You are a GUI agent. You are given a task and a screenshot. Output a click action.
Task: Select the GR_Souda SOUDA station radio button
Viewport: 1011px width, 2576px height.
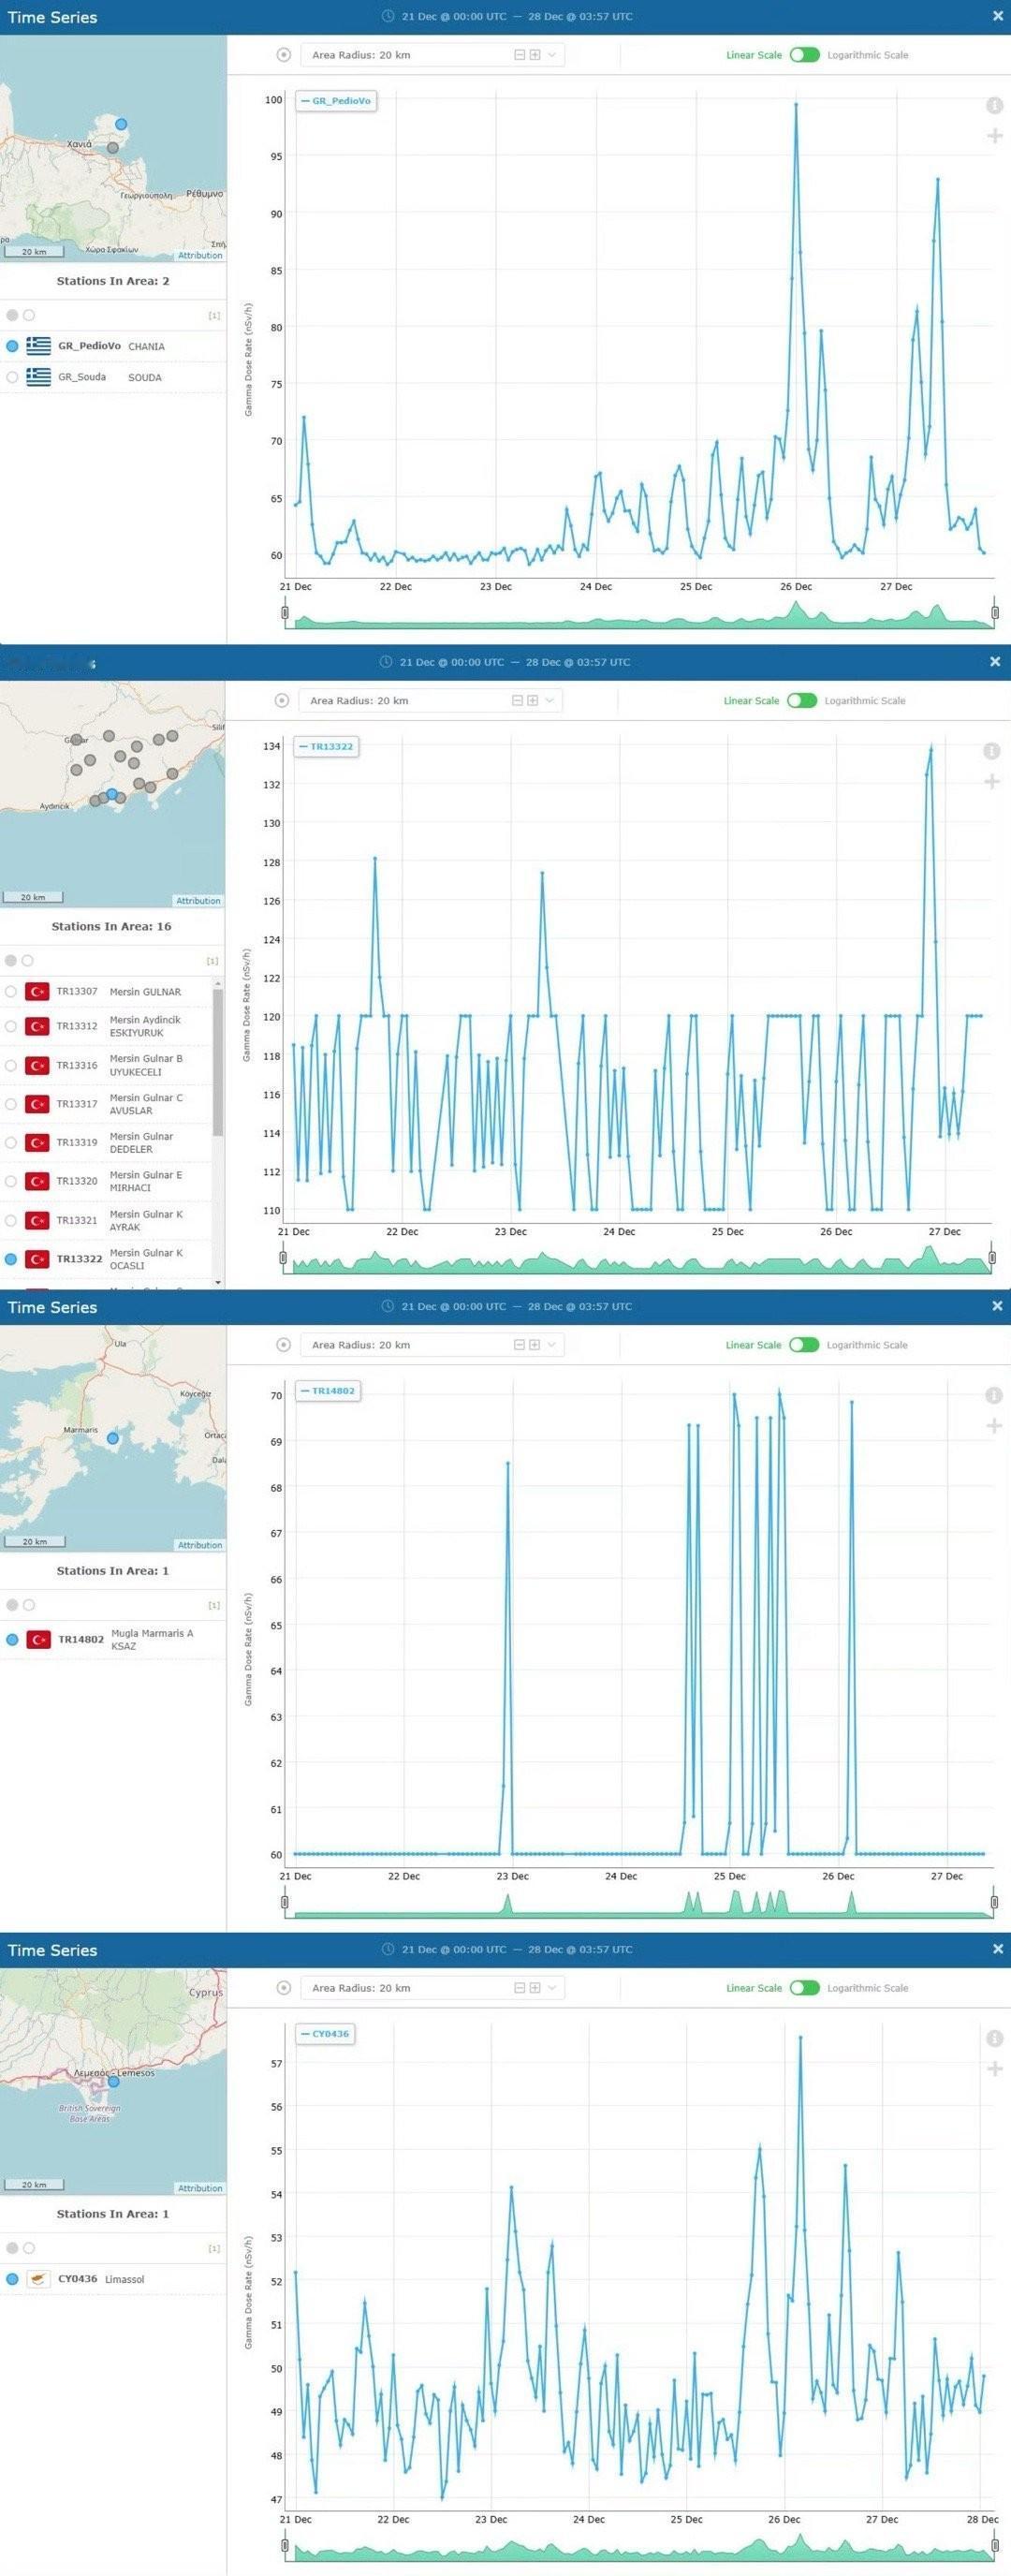coord(12,377)
